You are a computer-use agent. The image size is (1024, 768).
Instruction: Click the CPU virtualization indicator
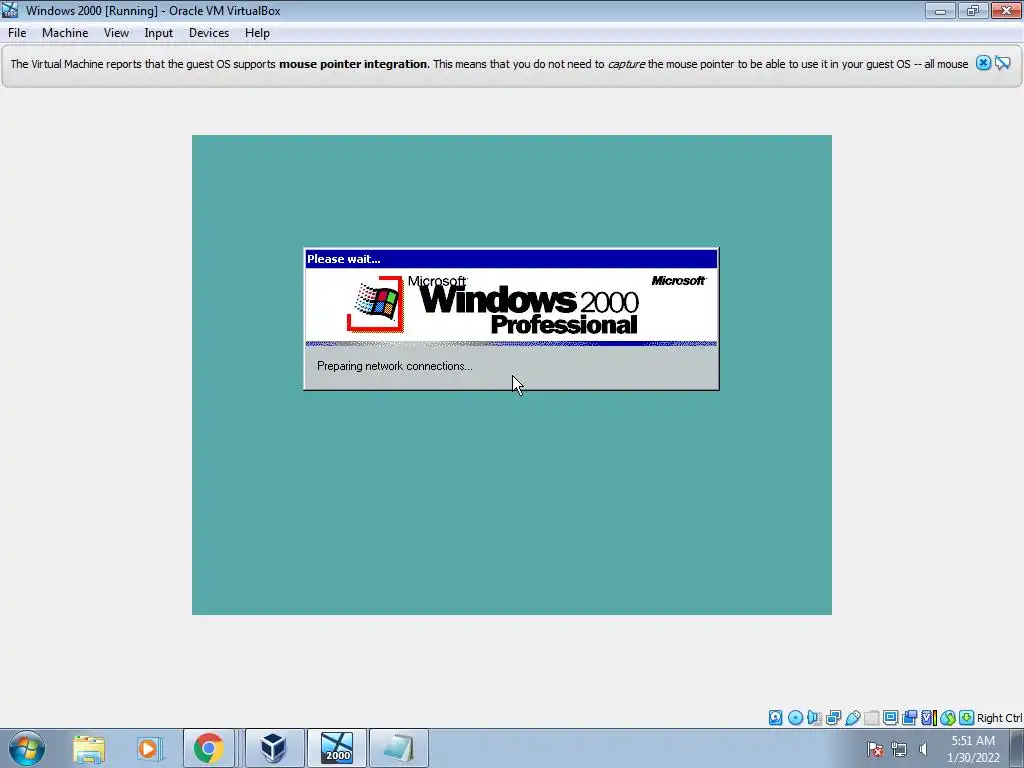pyautogui.click(x=929, y=718)
